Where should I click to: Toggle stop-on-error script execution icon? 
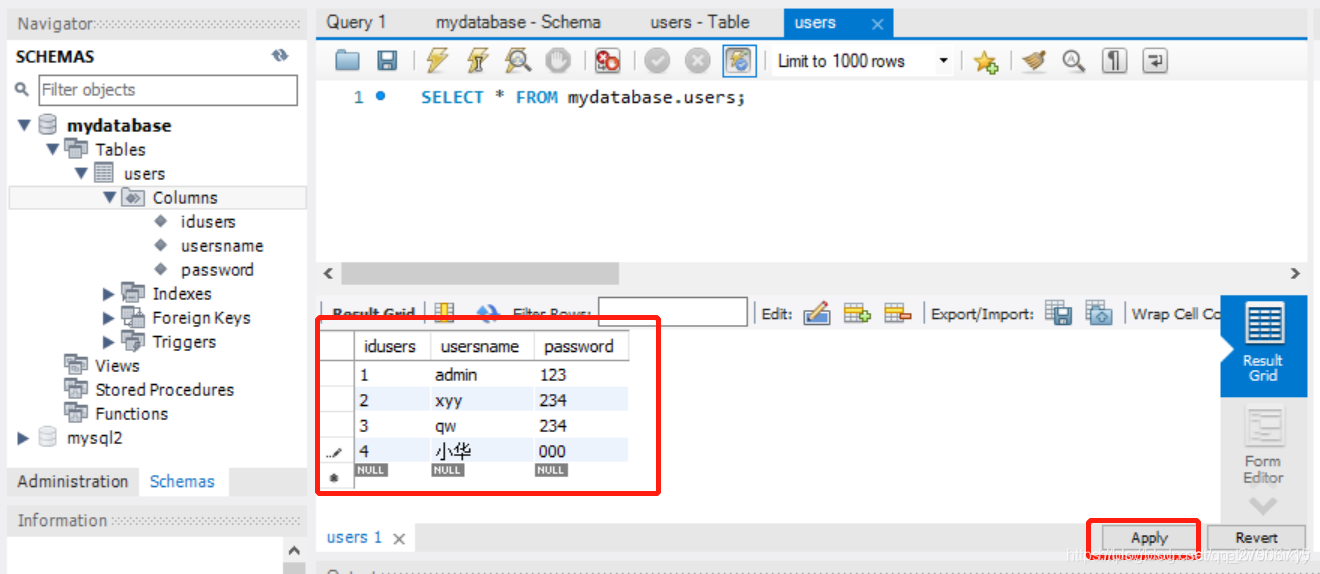click(607, 61)
